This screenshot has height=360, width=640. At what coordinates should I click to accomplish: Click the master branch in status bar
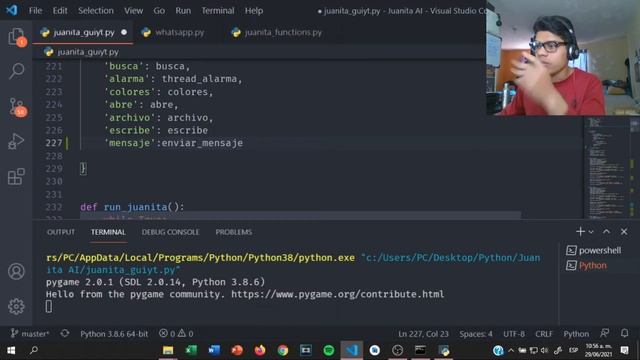[x=30, y=333]
